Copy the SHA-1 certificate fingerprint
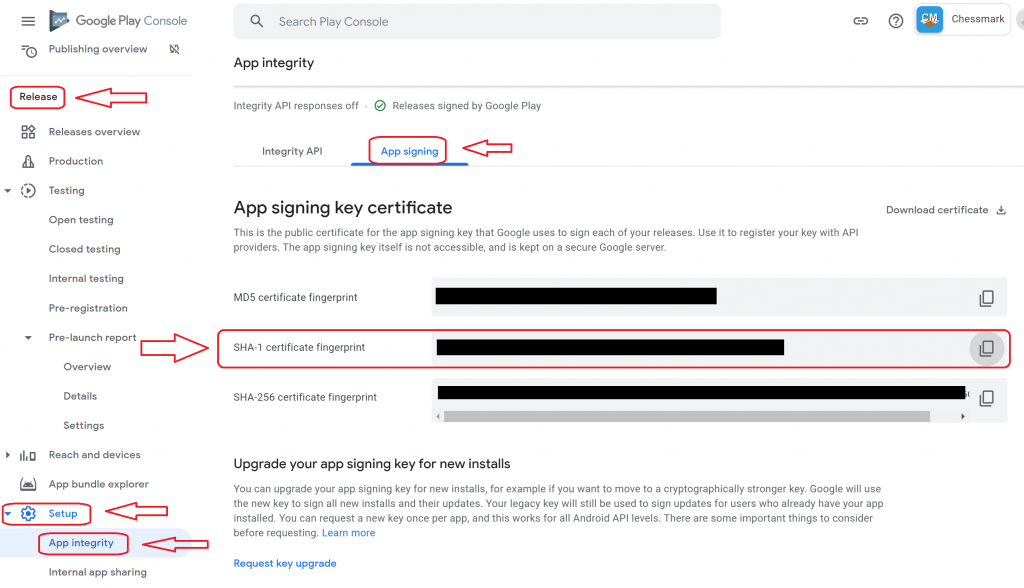The height and width of the screenshot is (588, 1024). [986, 348]
